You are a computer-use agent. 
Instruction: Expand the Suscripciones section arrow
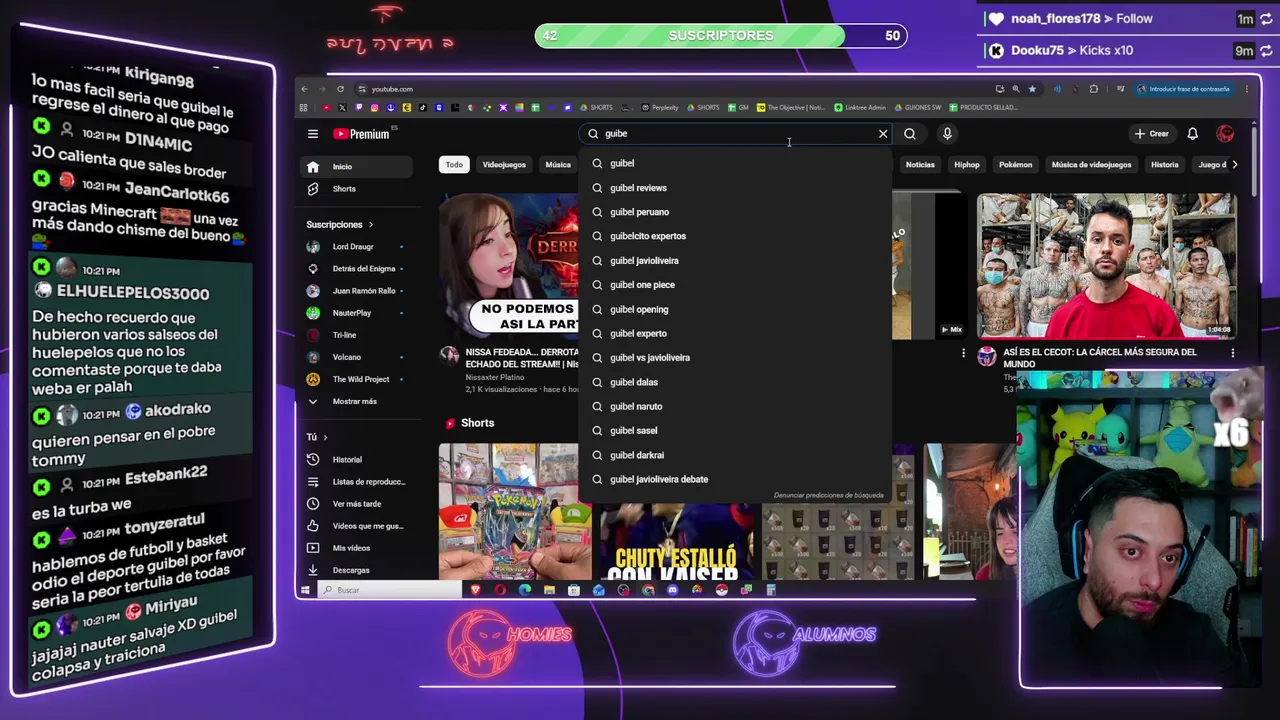point(371,225)
